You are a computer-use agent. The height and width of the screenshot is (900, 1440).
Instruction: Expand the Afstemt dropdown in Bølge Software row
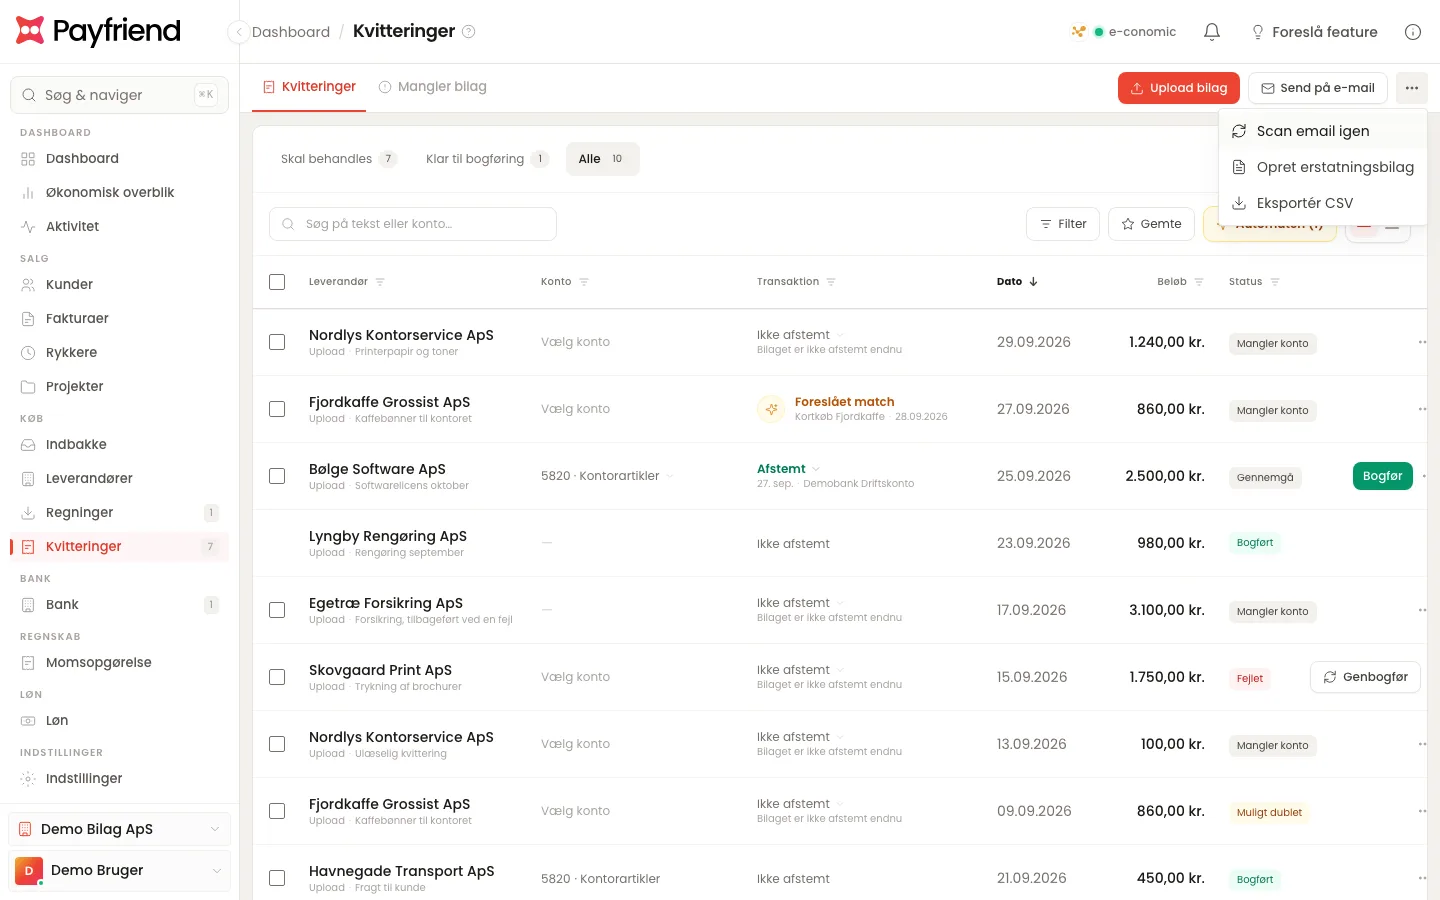point(788,469)
